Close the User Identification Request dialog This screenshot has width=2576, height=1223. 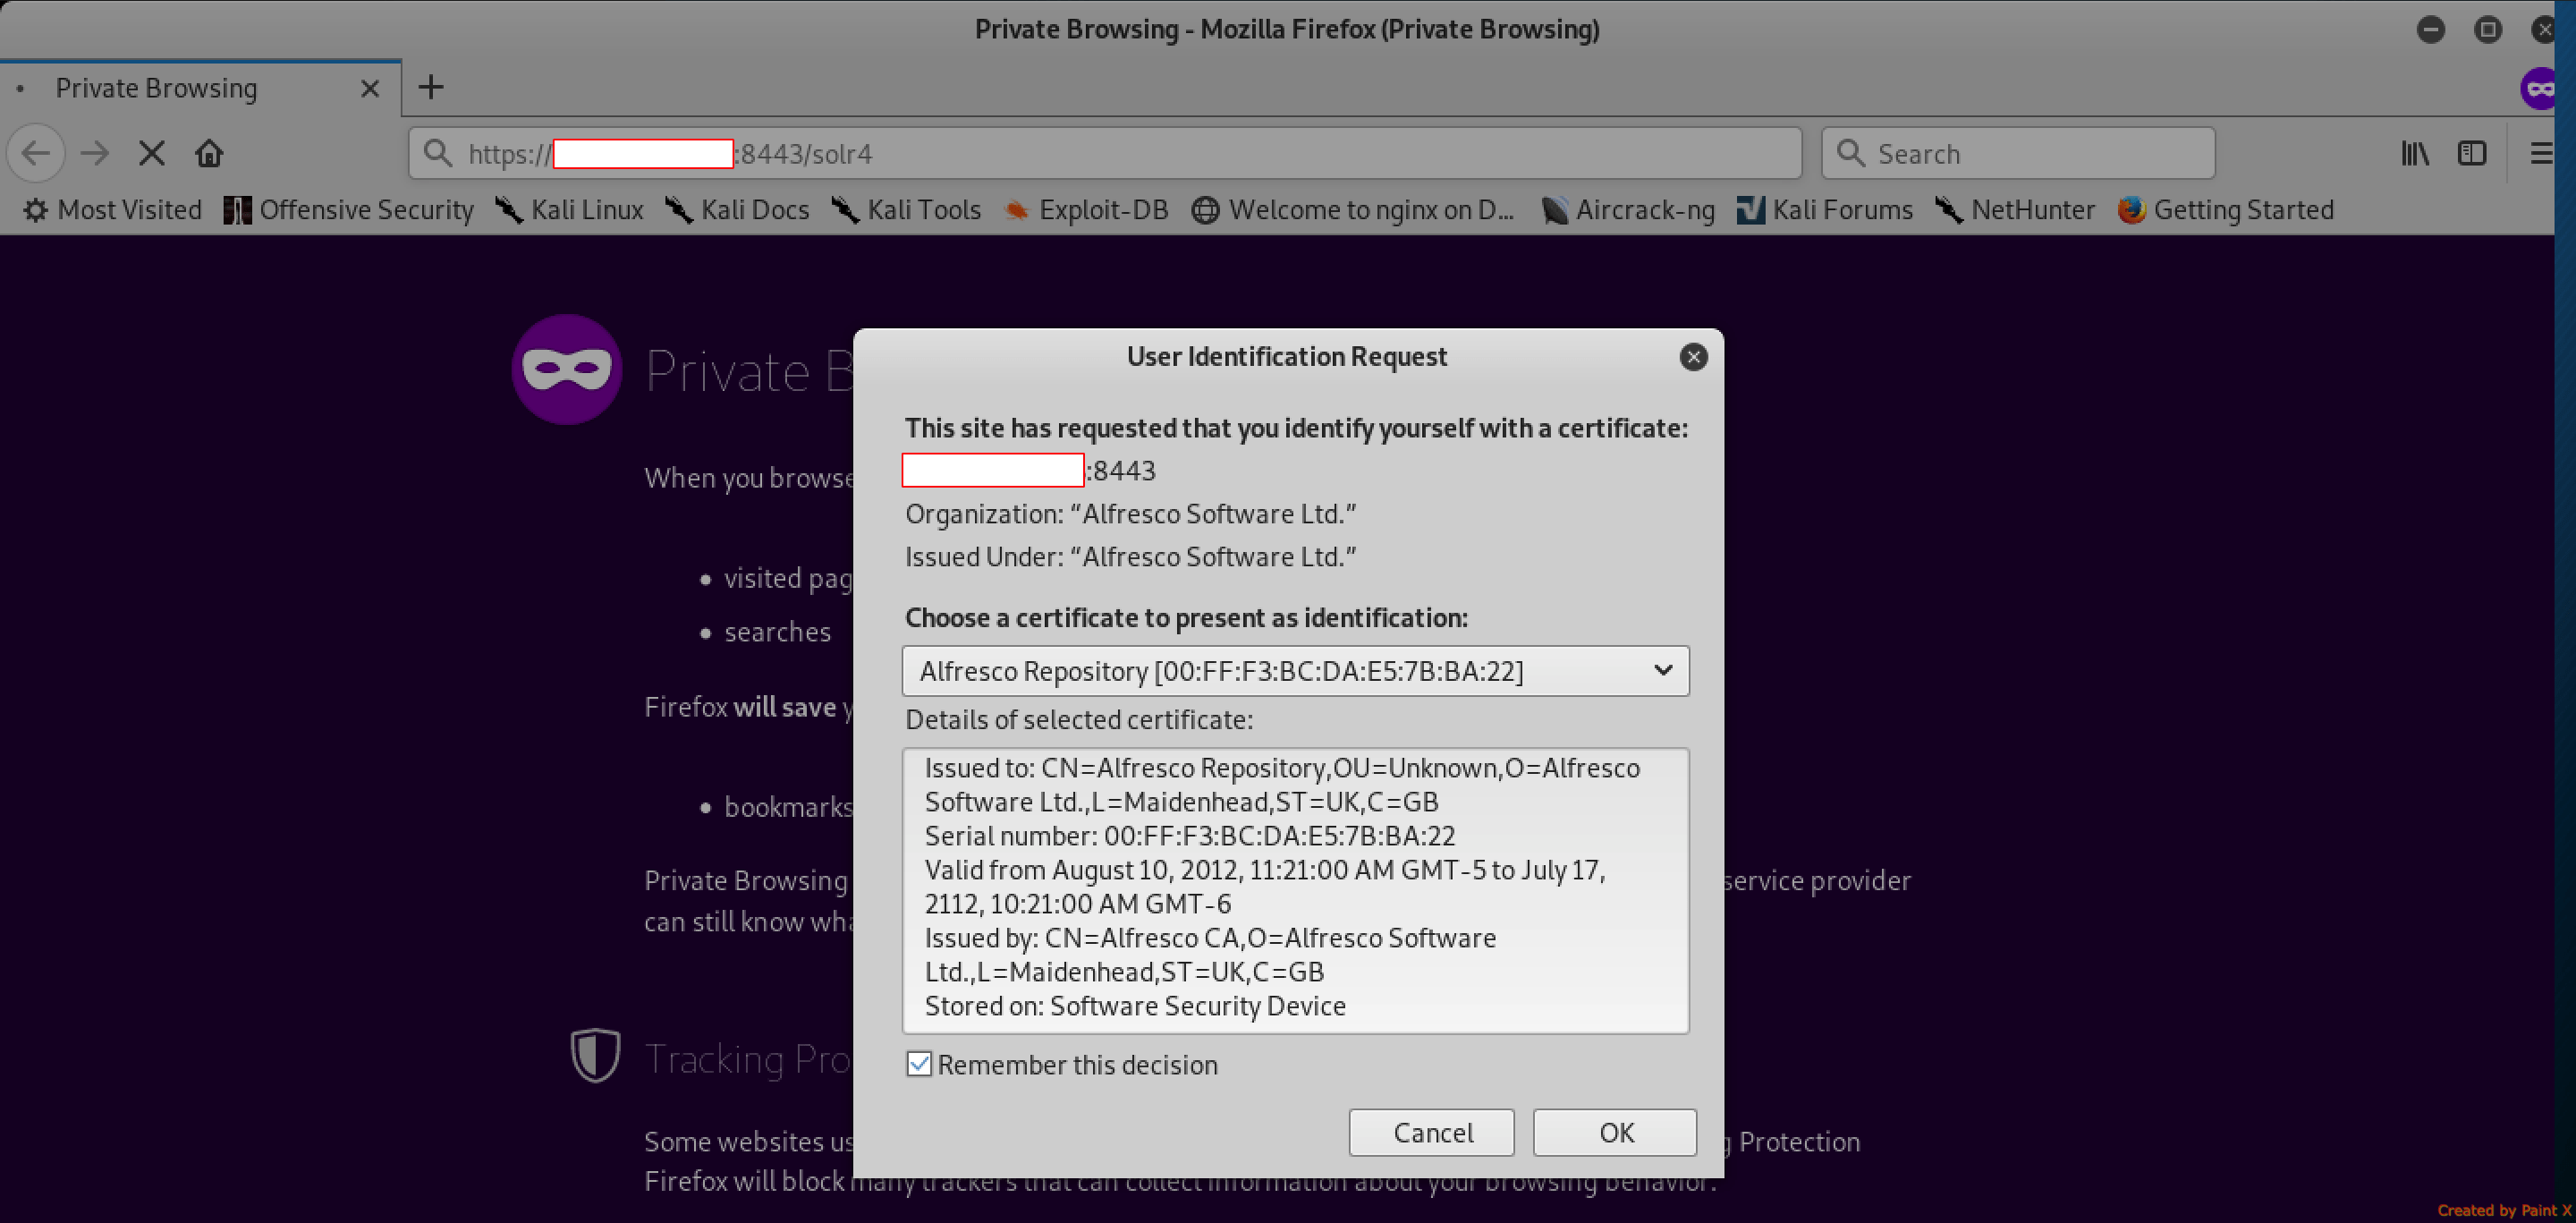pos(1692,357)
